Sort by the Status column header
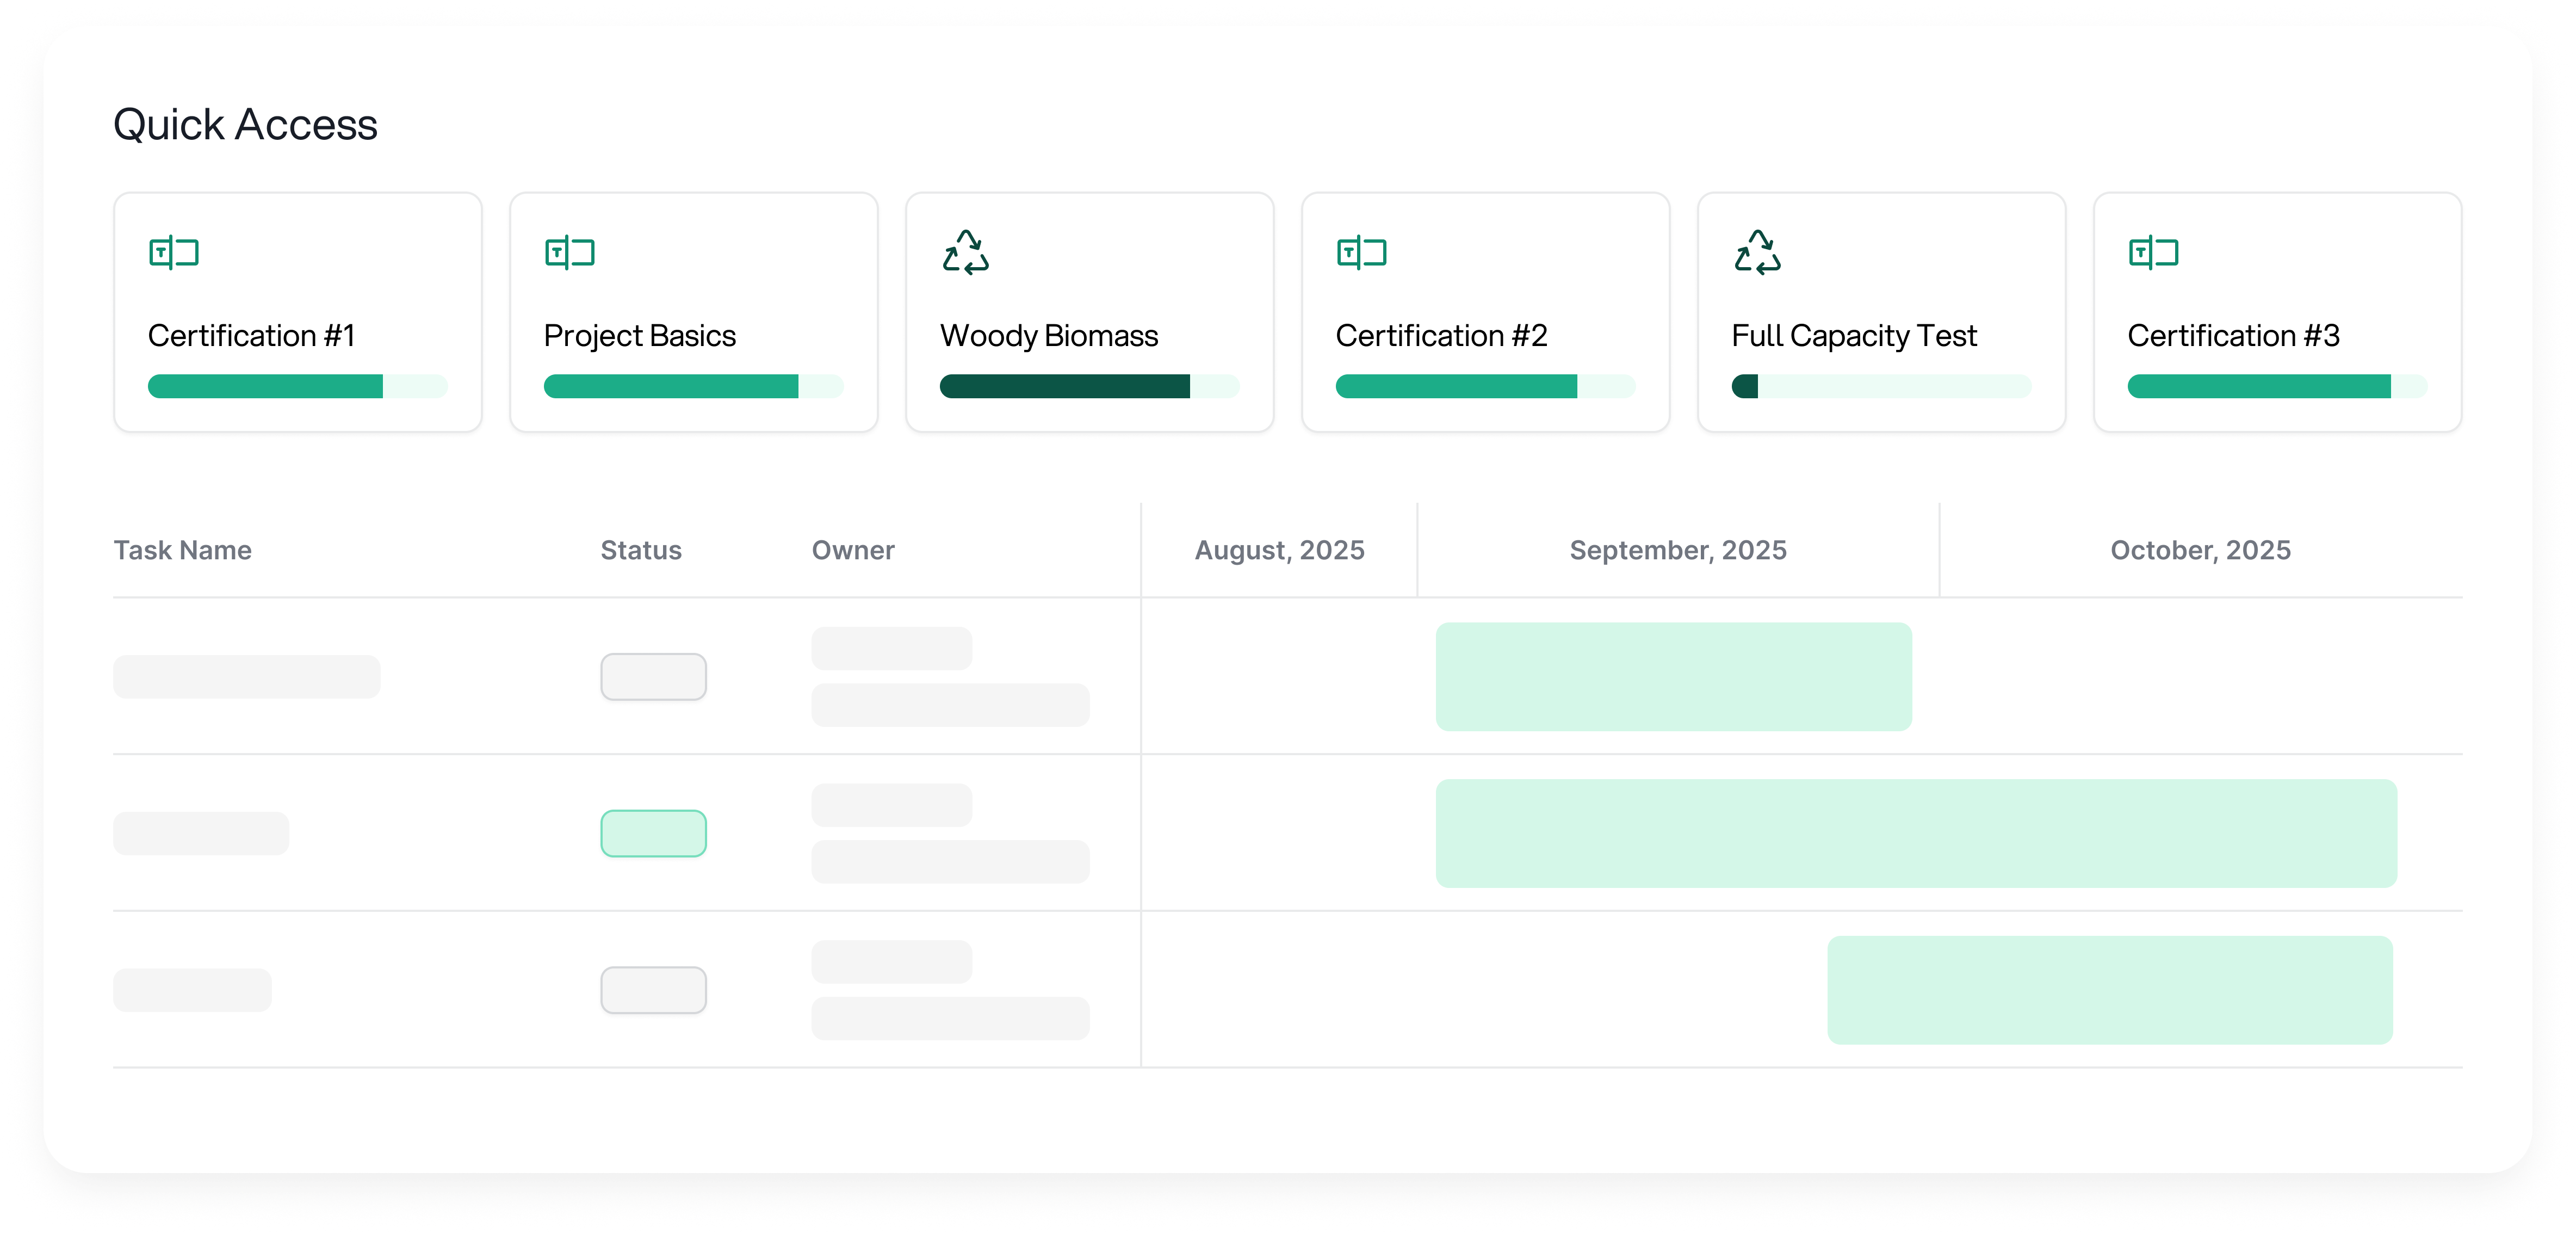This screenshot has height=1234, width=2576. [641, 550]
